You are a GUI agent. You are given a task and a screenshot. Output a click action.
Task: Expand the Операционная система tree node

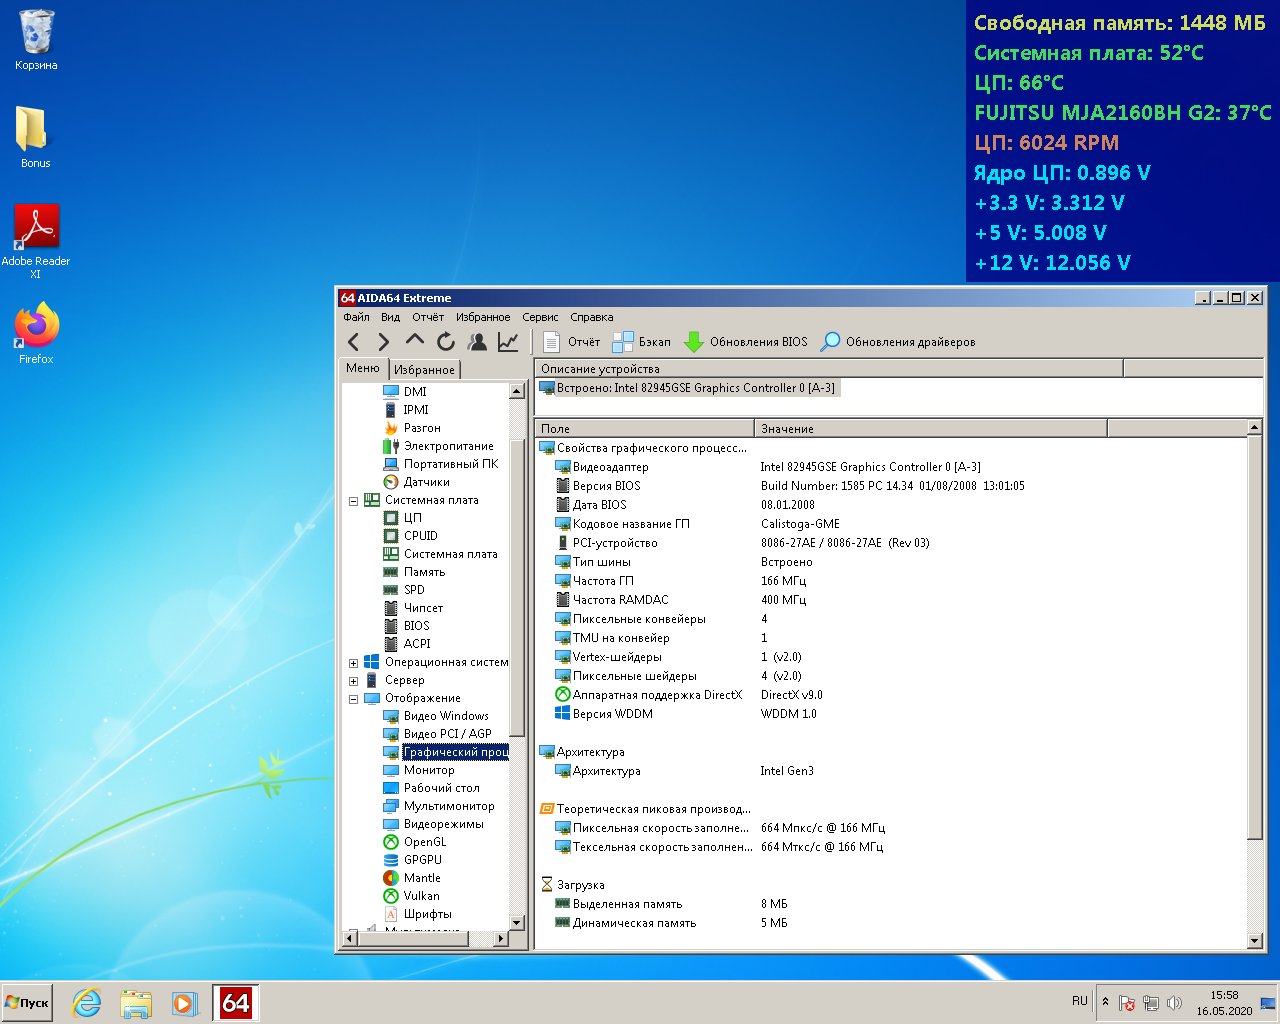353,663
